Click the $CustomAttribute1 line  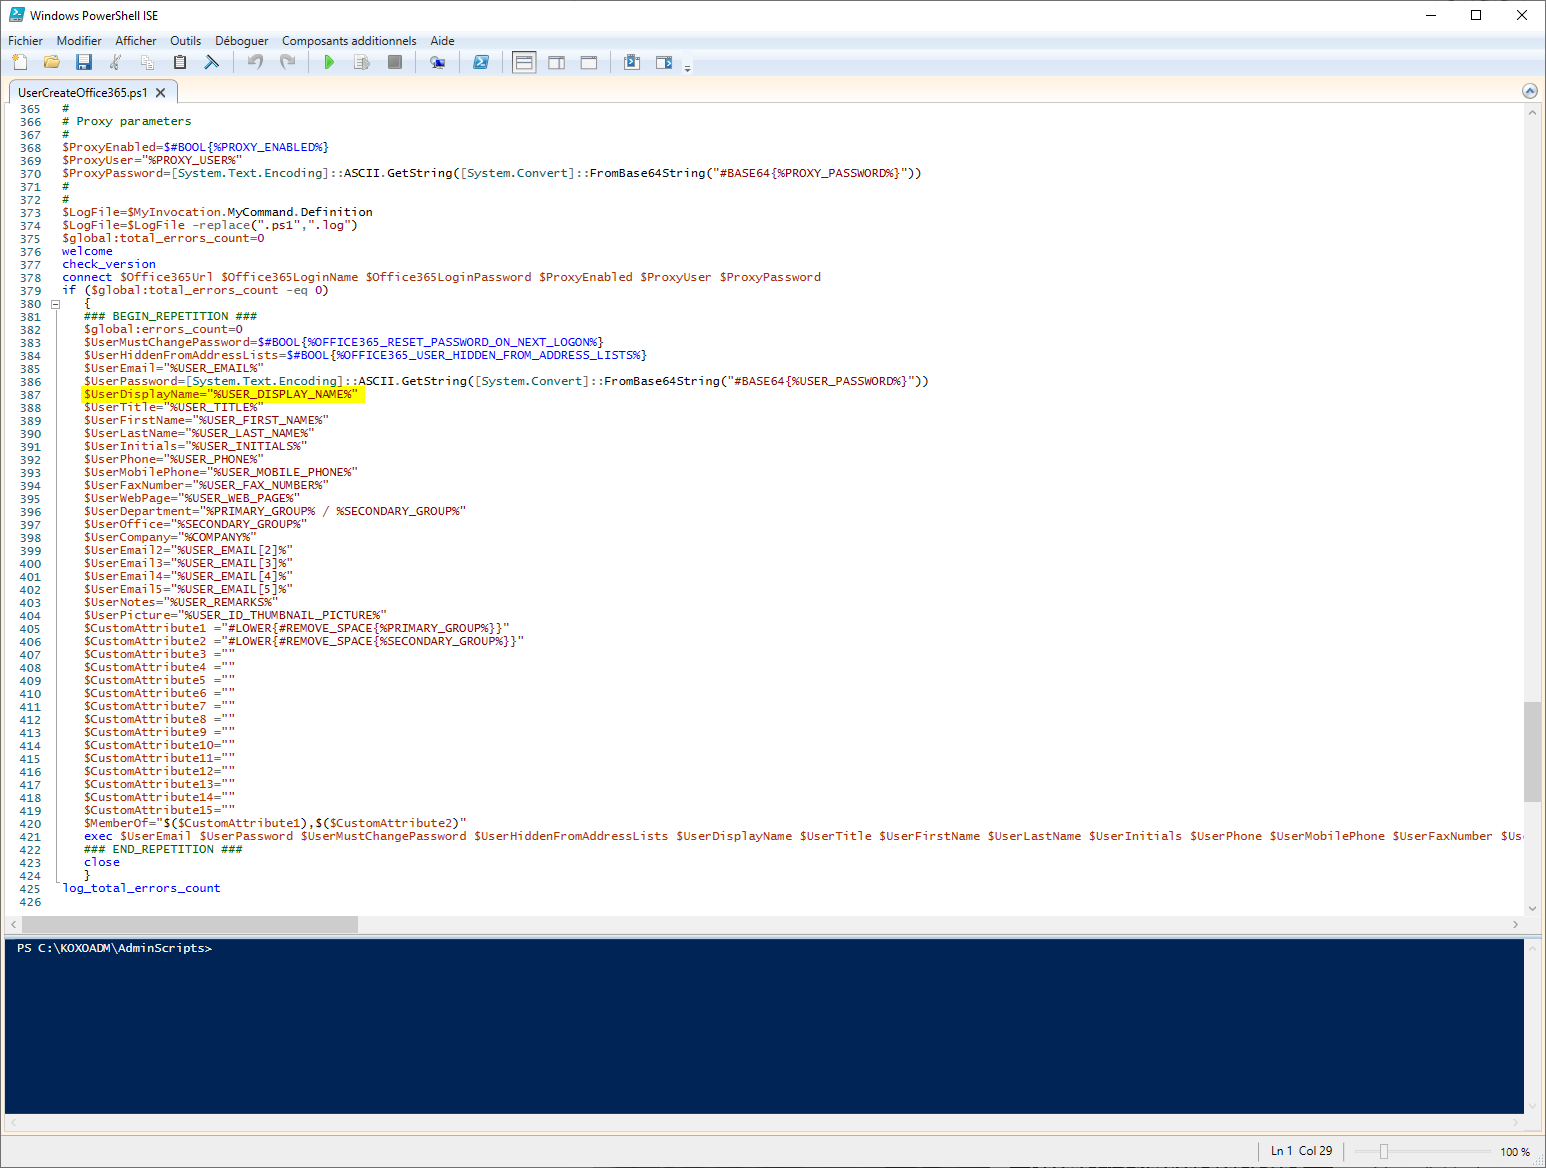point(297,628)
